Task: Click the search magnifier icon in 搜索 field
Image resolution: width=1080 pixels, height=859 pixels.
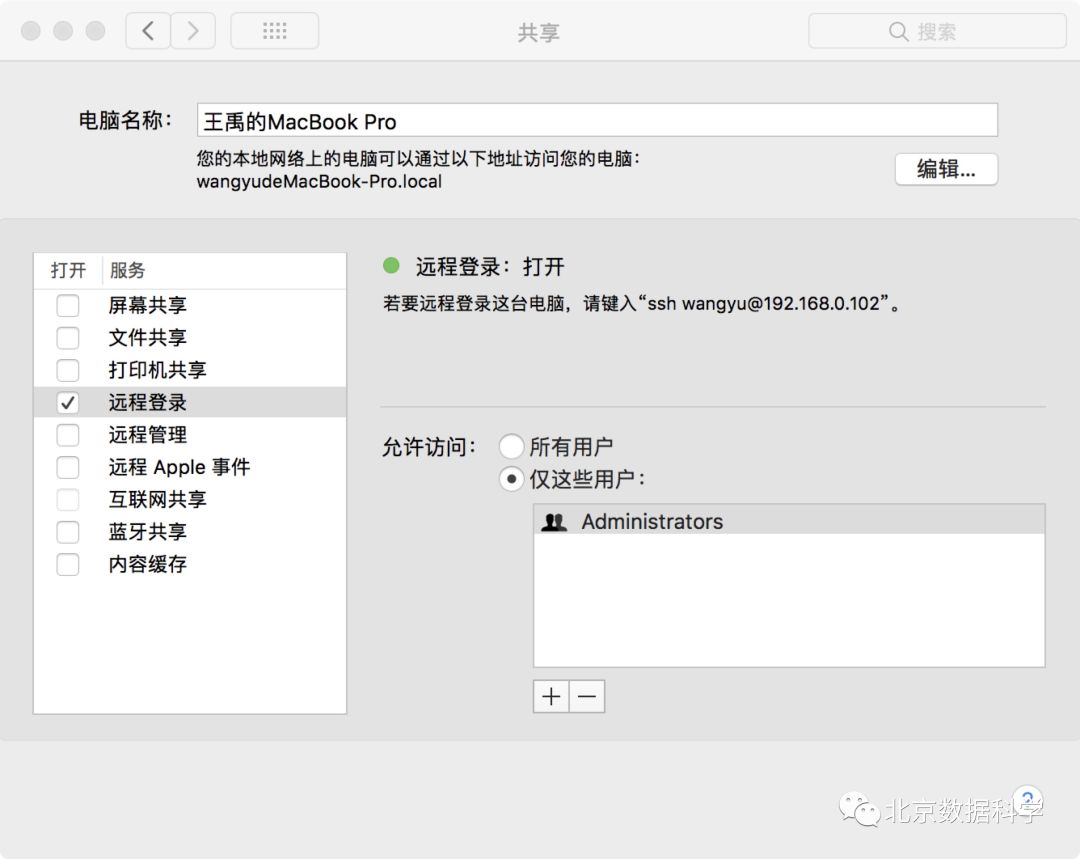Action: [899, 31]
